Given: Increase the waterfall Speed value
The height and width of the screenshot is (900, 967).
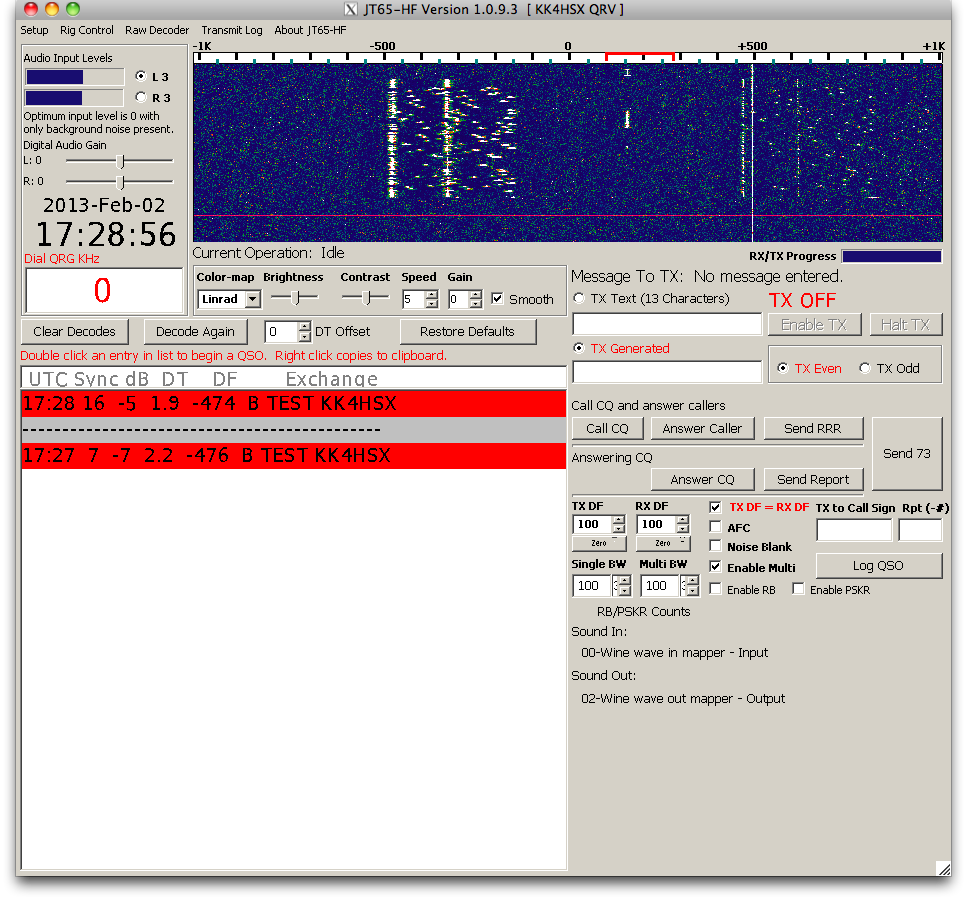Looking at the screenshot, I should click(432, 295).
